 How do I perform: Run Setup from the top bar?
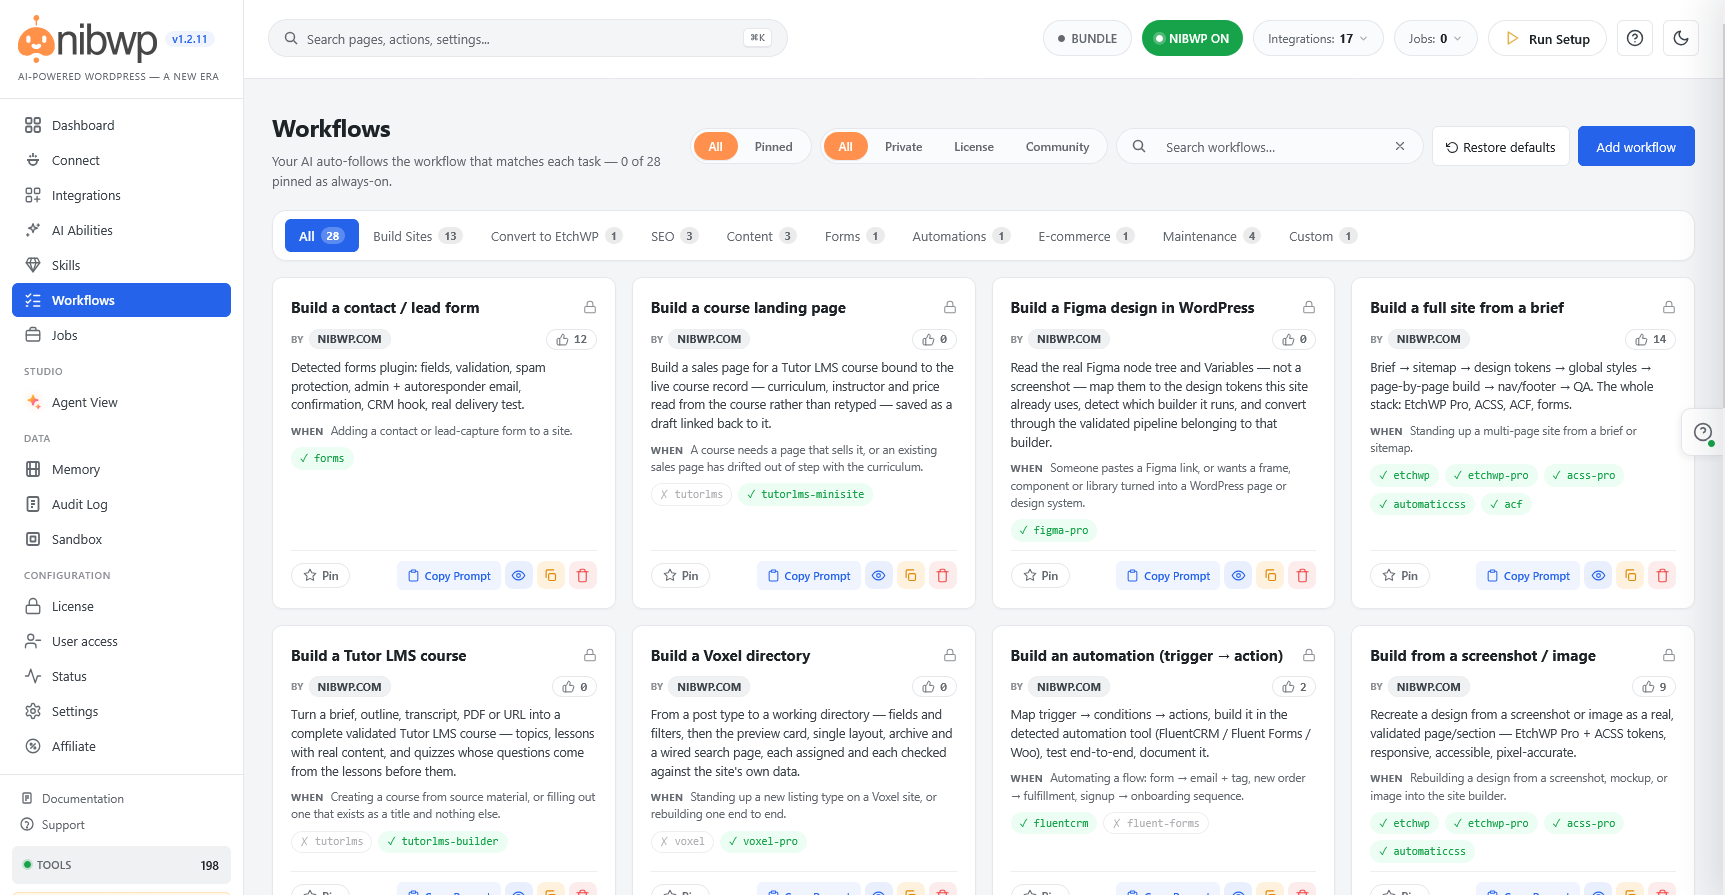point(1547,38)
